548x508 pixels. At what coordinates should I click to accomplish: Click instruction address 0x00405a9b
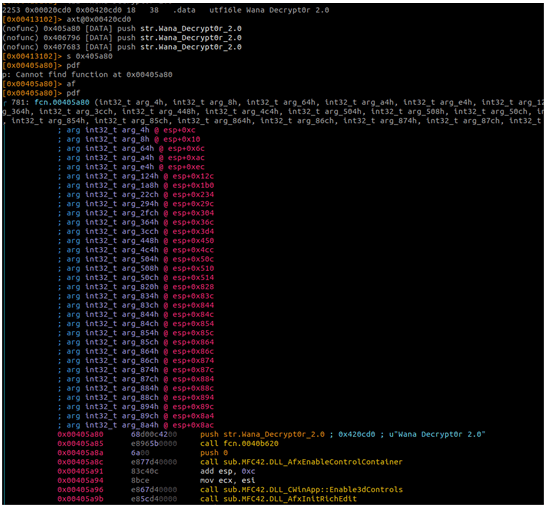click(x=80, y=499)
